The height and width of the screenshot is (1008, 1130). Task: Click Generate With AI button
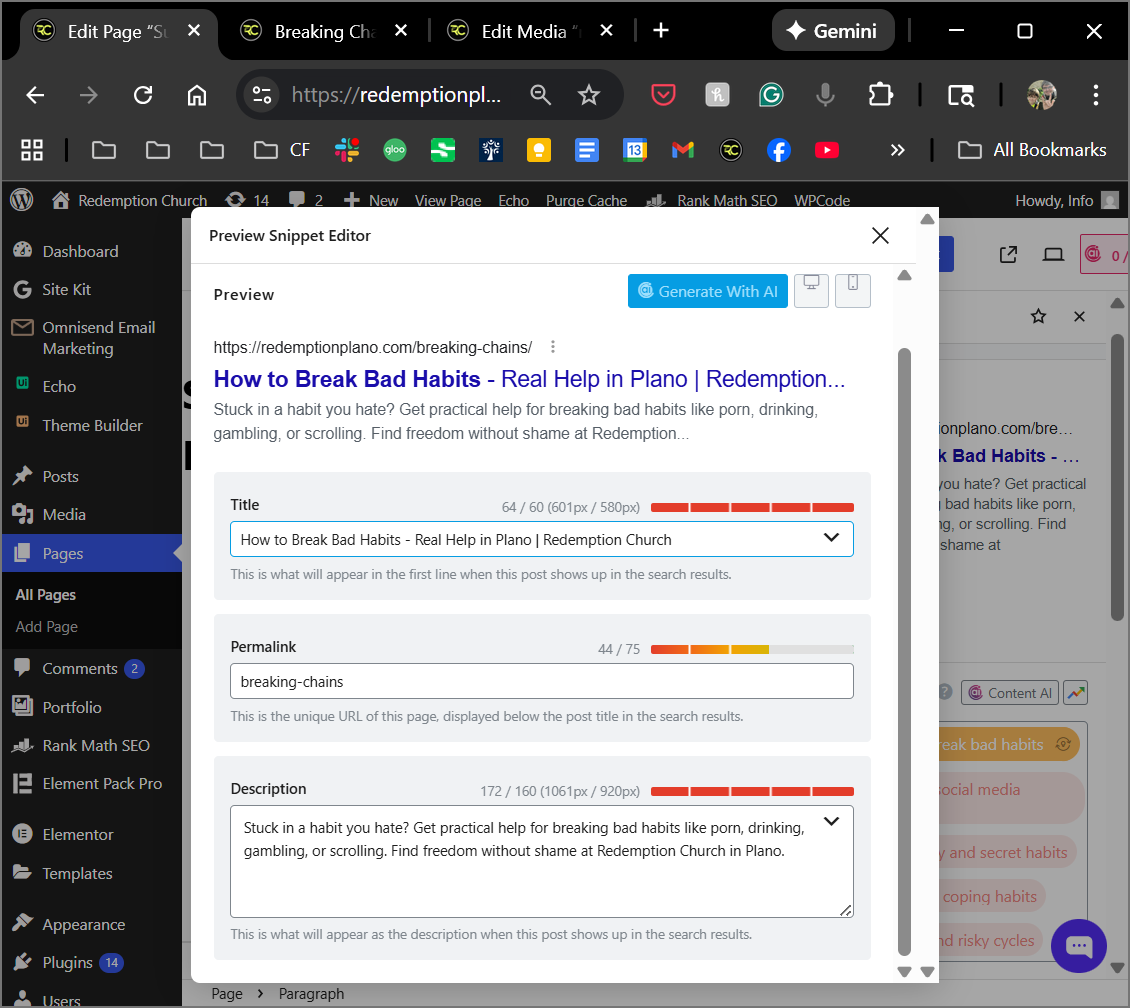[708, 291]
